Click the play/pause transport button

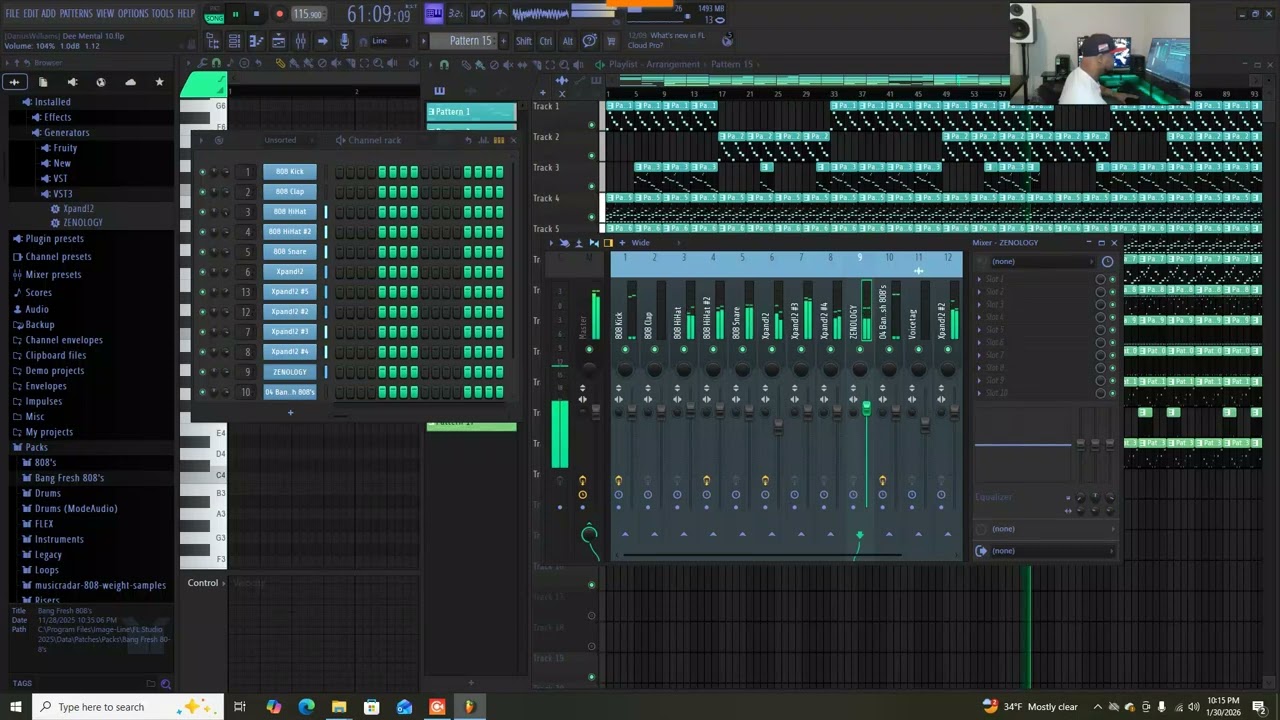coord(236,14)
